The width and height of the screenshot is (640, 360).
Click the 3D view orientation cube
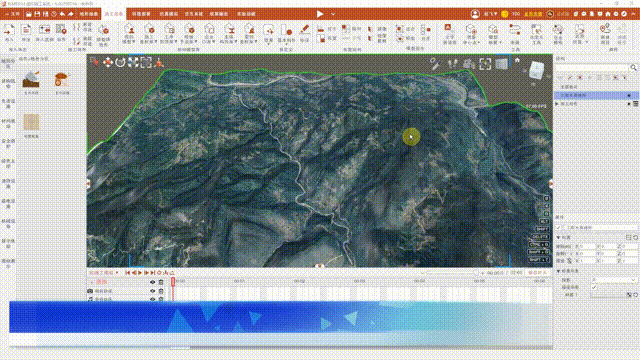[536, 70]
